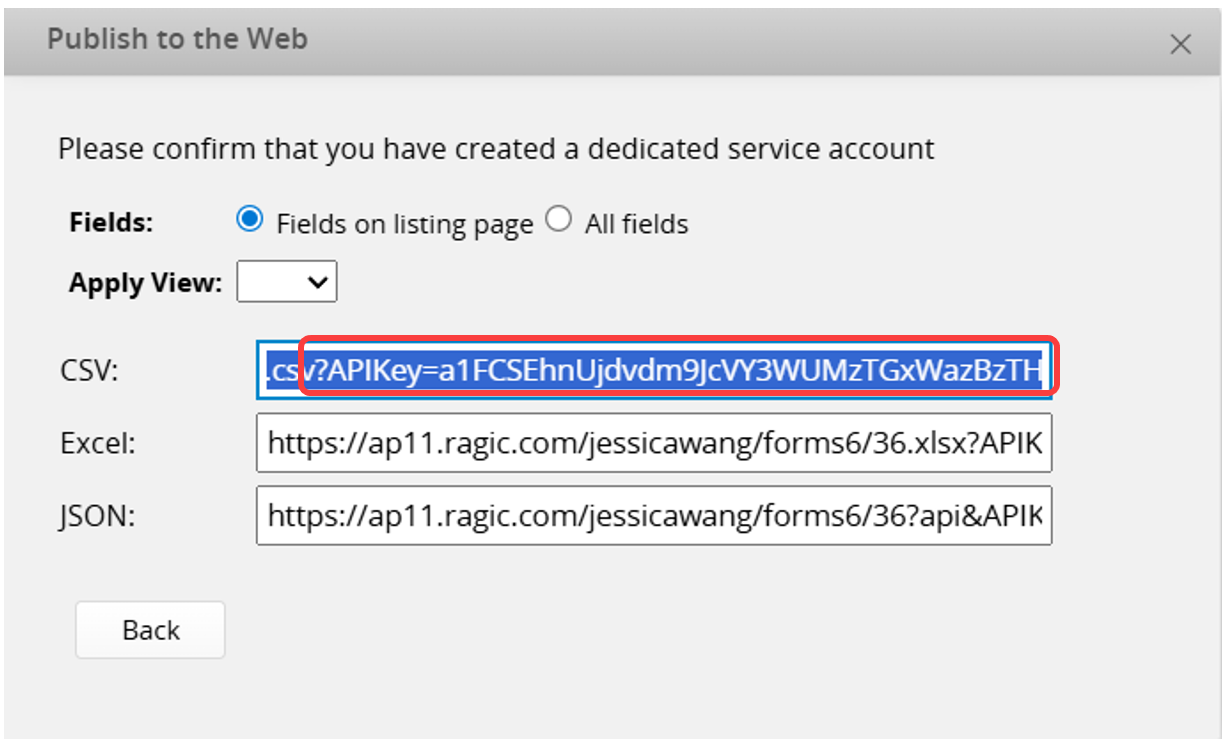
Task: Click the 'All fields' label text
Action: coord(636,224)
